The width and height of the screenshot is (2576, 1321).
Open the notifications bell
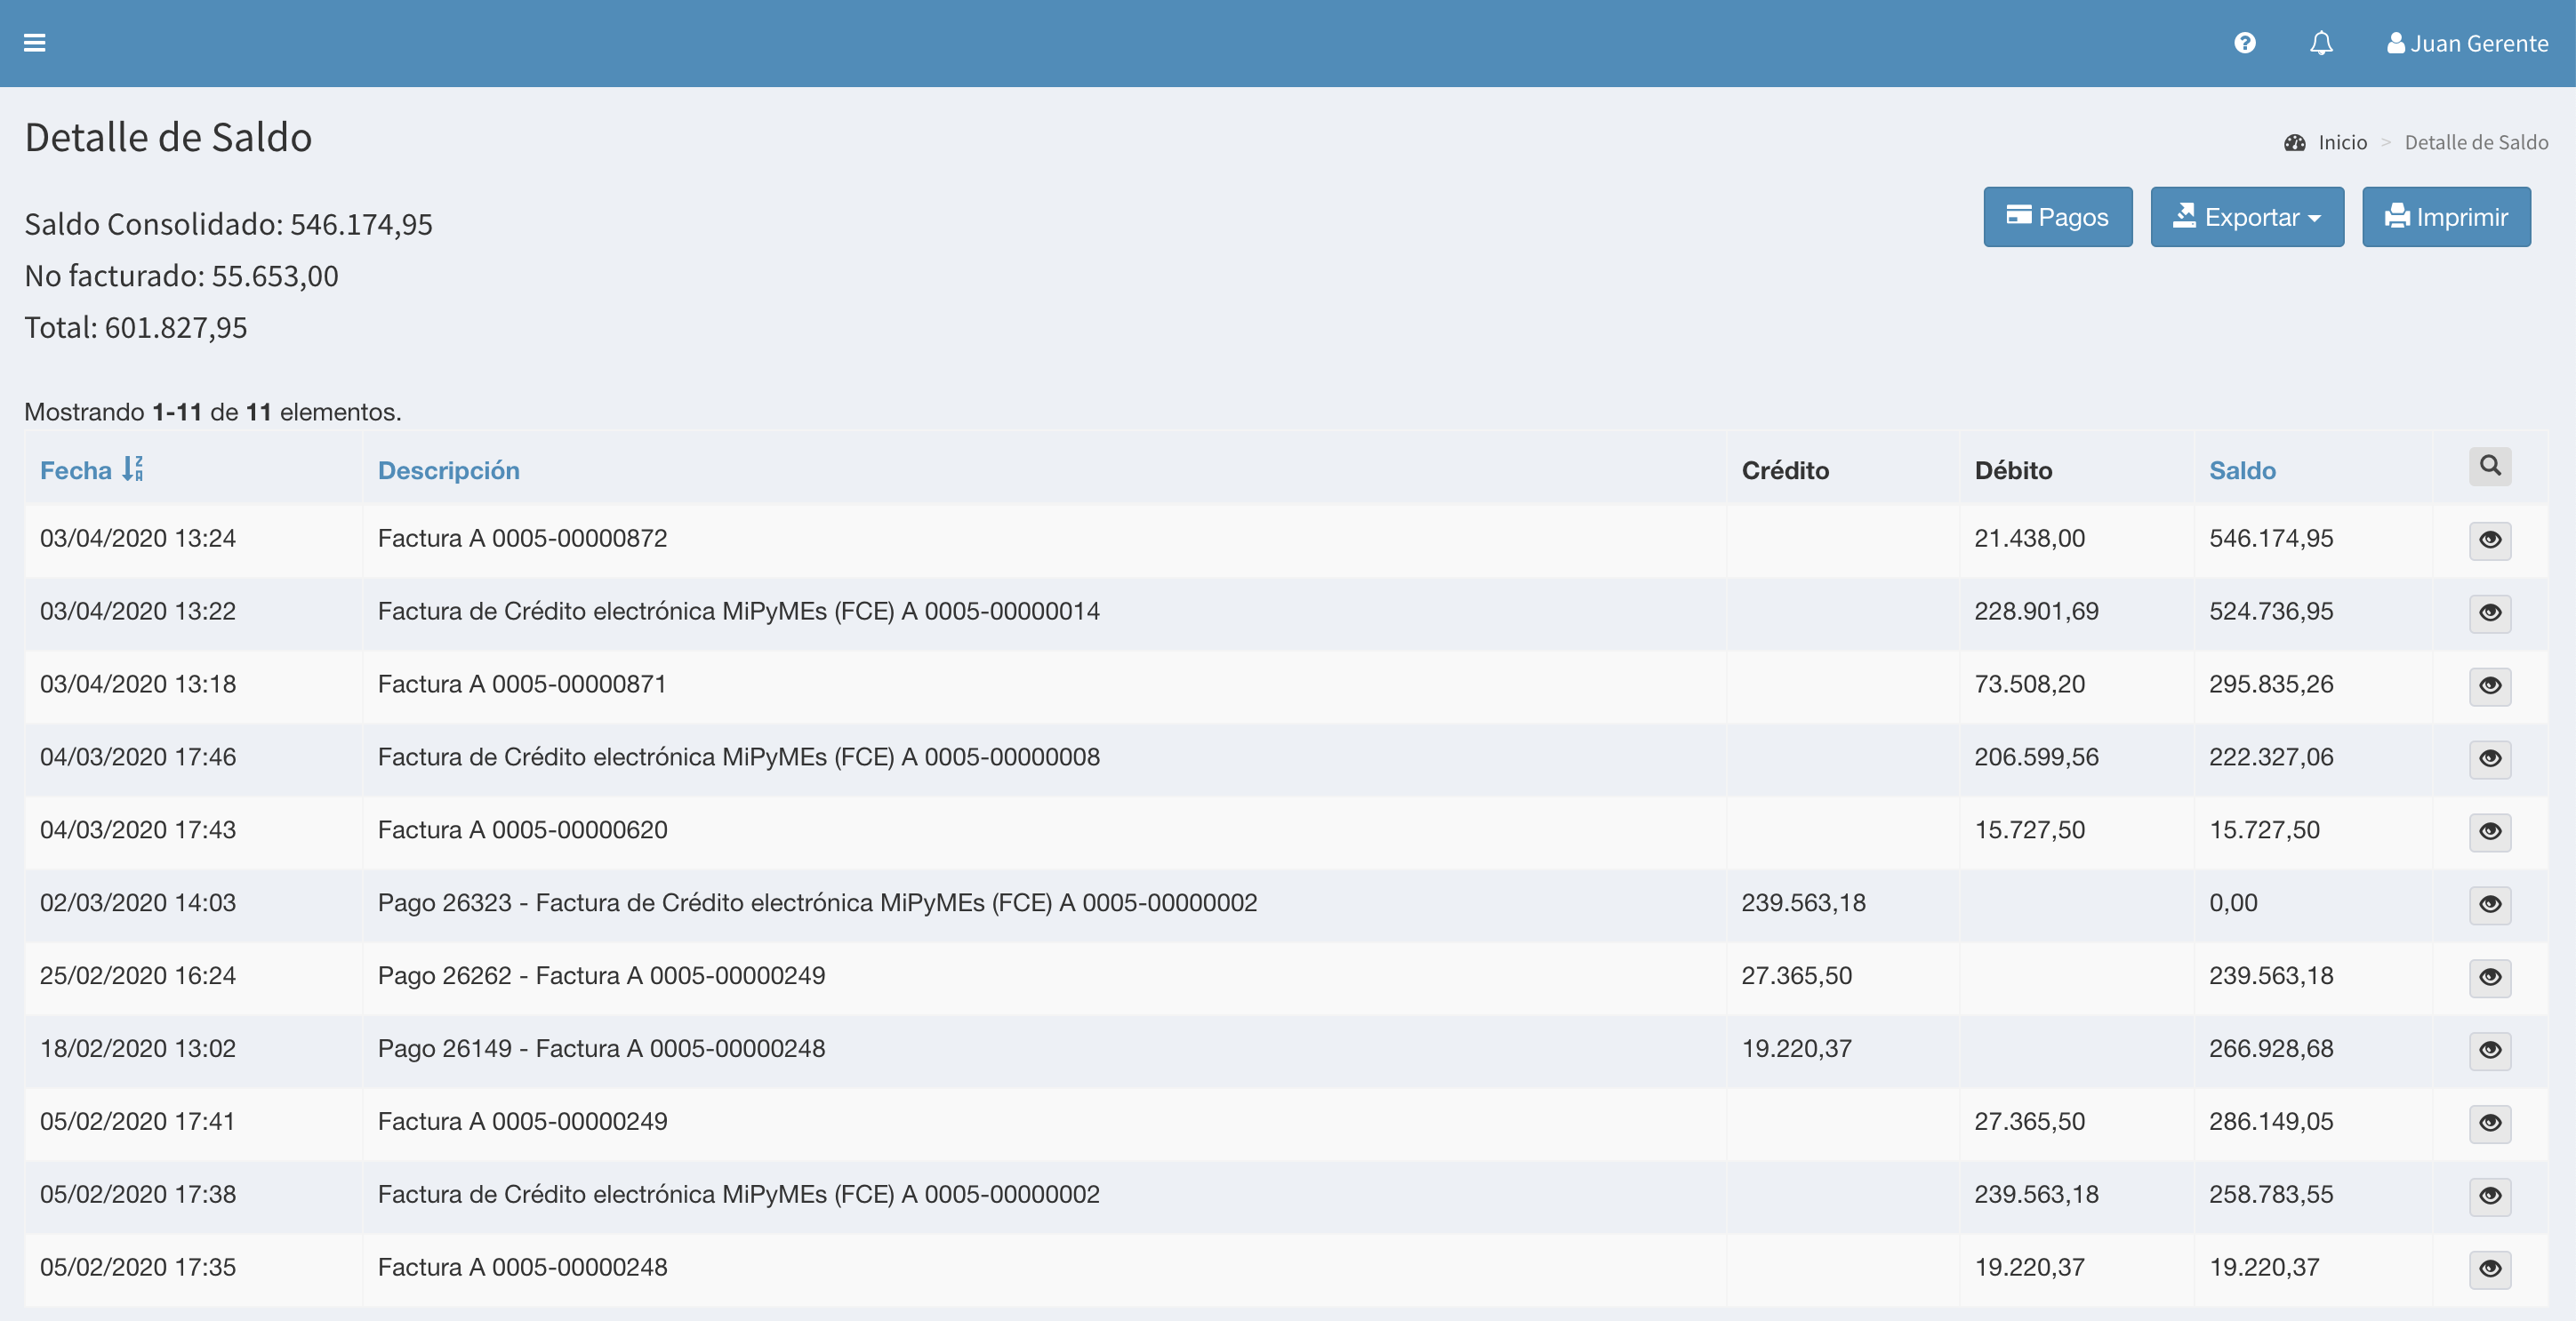point(2321,43)
